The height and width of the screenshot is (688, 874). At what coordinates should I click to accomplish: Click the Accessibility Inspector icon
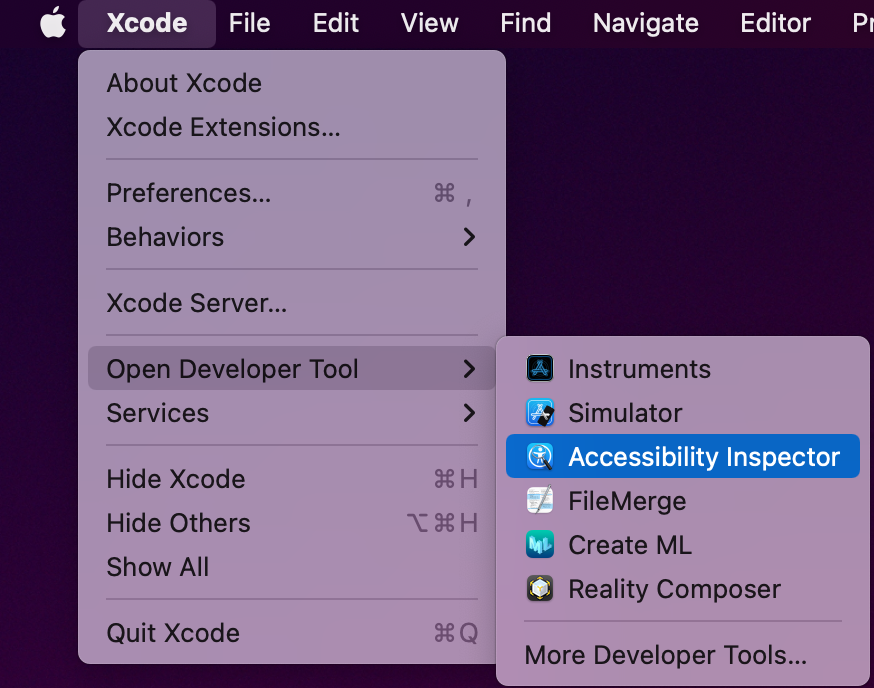pyautogui.click(x=540, y=457)
